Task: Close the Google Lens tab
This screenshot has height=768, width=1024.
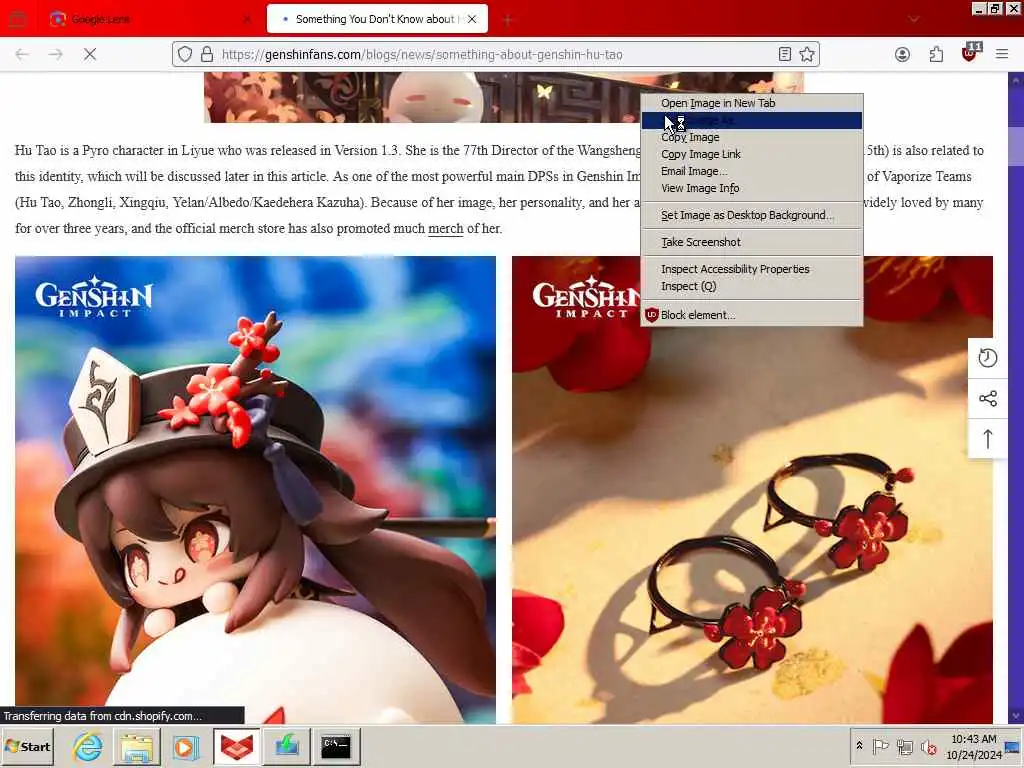Action: pos(246,20)
